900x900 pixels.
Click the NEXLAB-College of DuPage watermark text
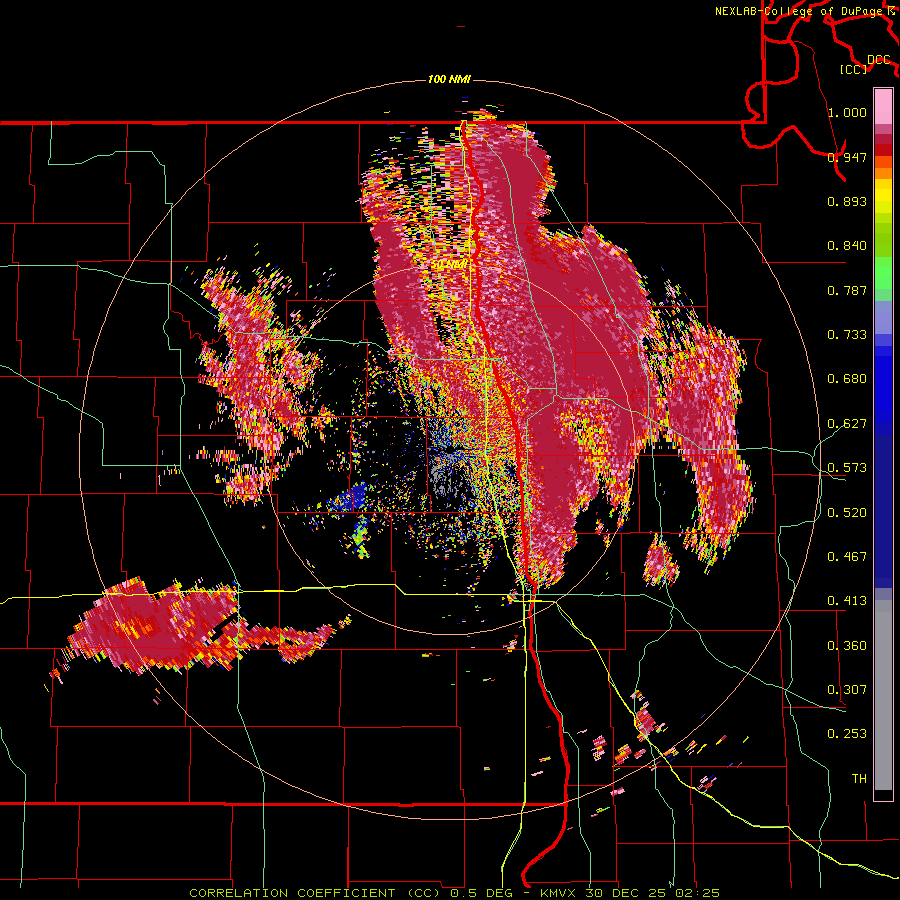click(806, 11)
